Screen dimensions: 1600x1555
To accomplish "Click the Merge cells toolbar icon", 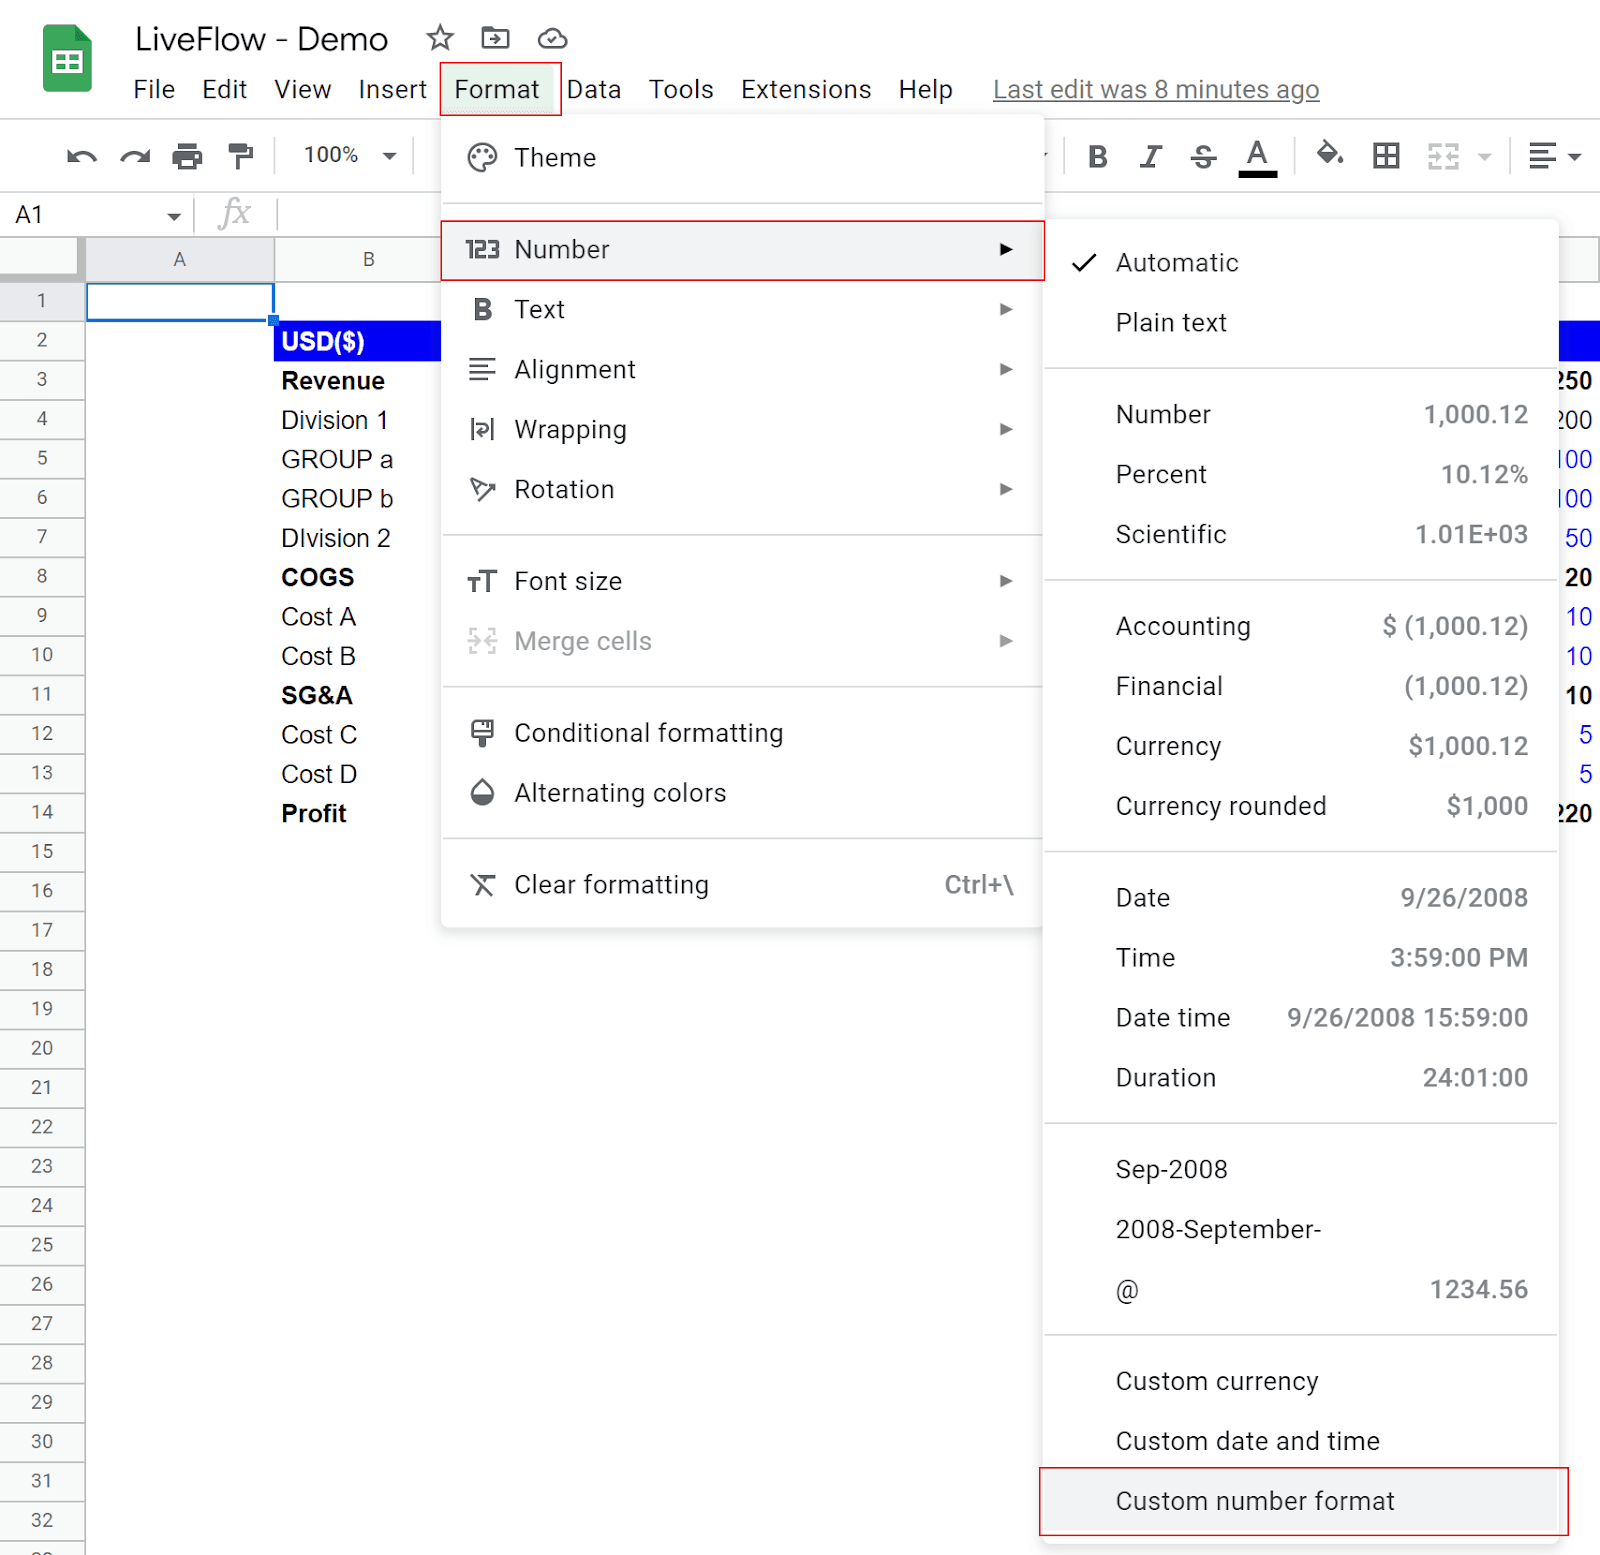I will point(1443,156).
